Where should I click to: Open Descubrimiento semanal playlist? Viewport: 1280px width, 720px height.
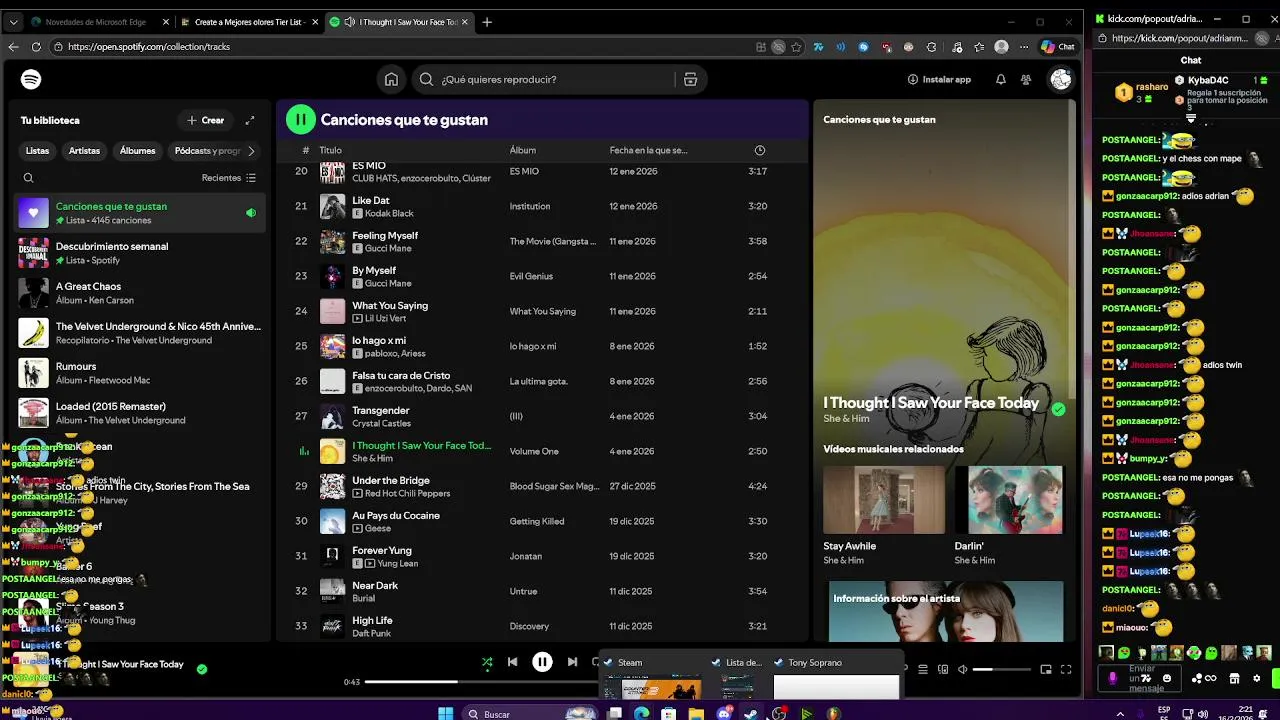140,253
